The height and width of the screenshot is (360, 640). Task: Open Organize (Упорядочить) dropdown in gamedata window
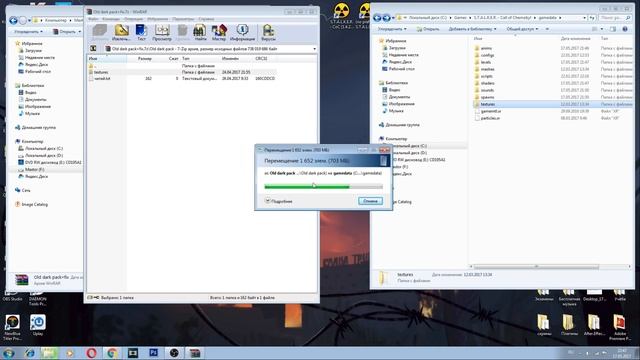click(392, 29)
